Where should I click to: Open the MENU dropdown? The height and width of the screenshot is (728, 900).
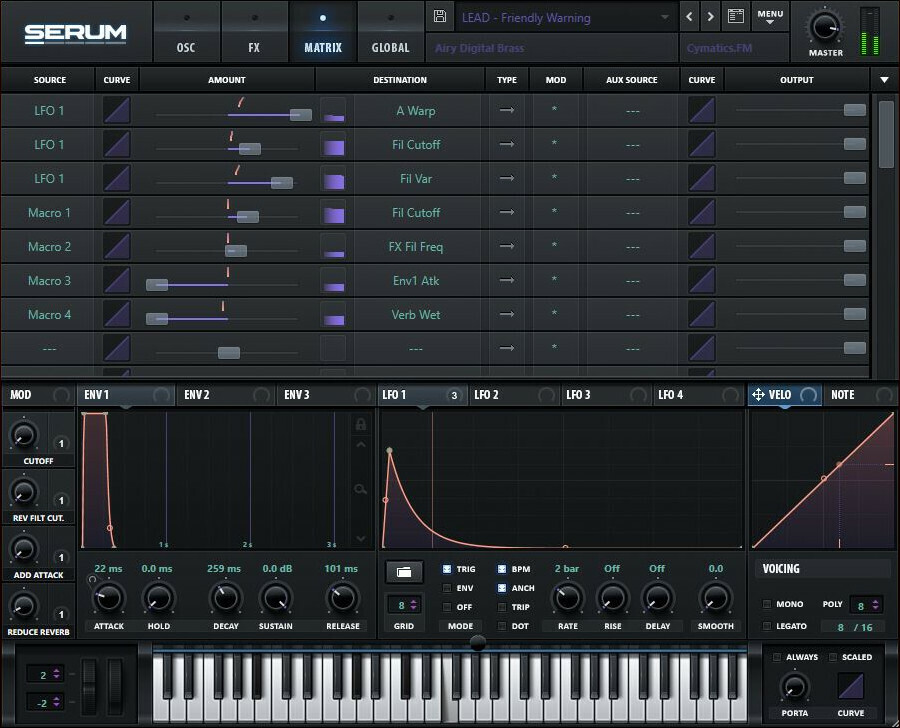click(770, 17)
